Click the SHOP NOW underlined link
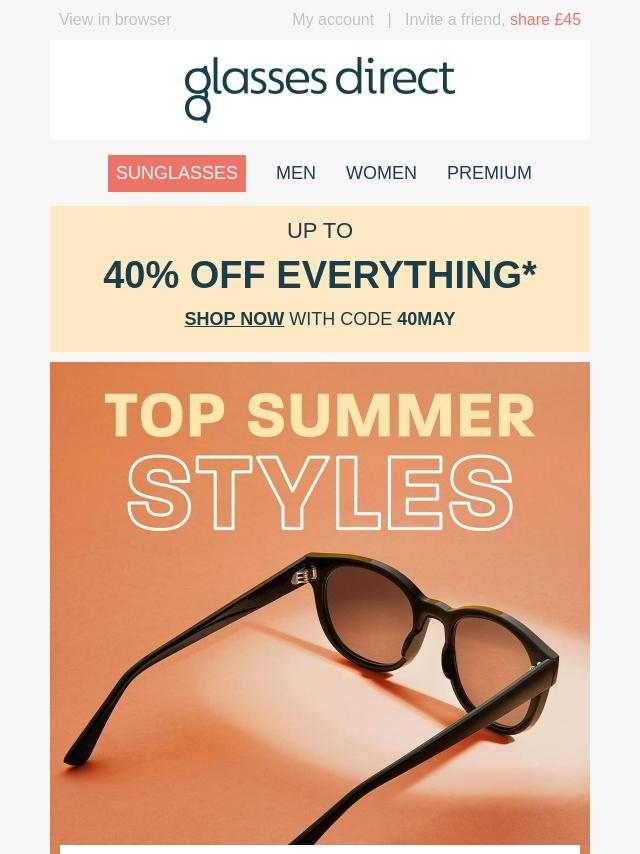The height and width of the screenshot is (854, 640). 234,319
